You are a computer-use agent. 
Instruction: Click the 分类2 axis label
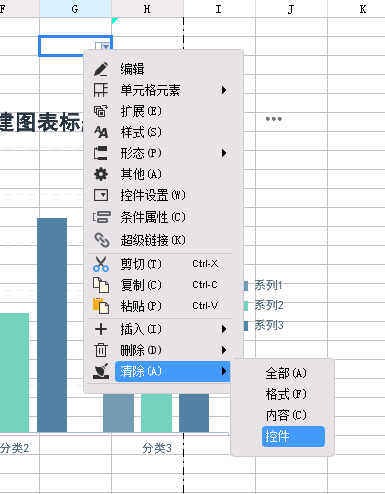15,448
